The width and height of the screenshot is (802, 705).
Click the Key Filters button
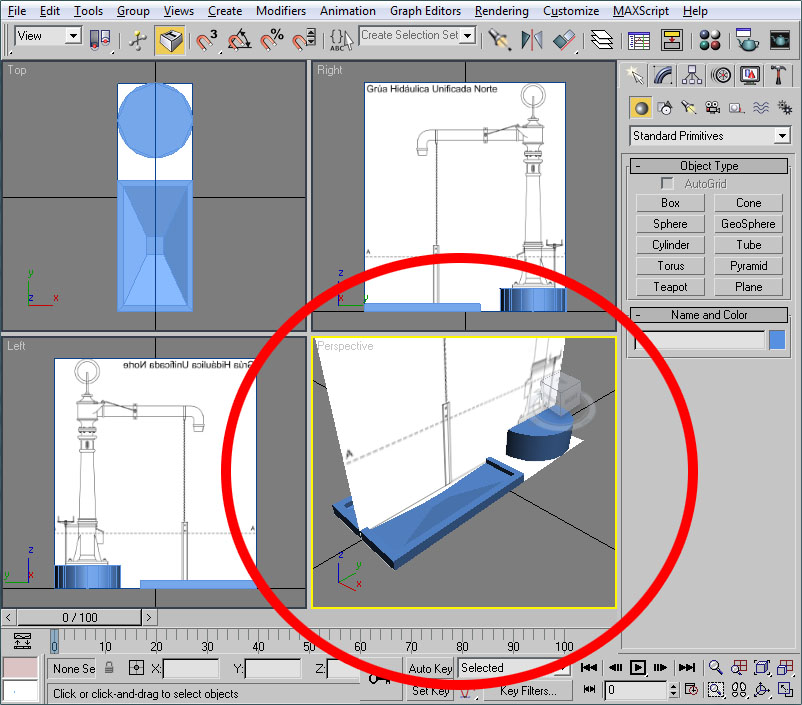point(528,691)
